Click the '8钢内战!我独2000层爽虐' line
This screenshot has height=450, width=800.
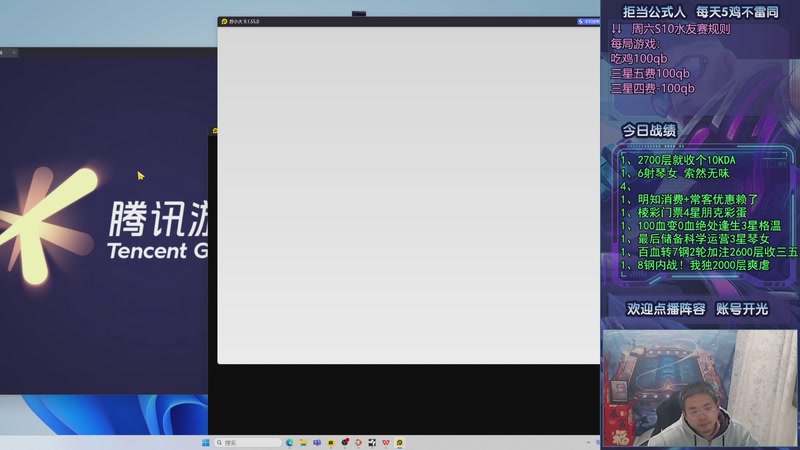(x=703, y=265)
